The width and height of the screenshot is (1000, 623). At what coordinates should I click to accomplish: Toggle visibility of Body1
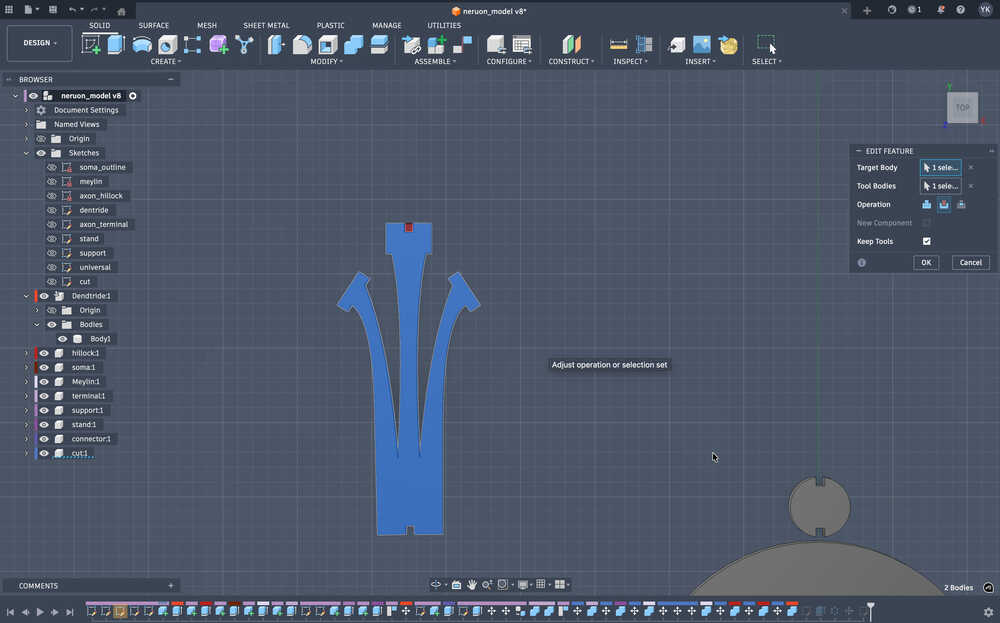coord(62,339)
